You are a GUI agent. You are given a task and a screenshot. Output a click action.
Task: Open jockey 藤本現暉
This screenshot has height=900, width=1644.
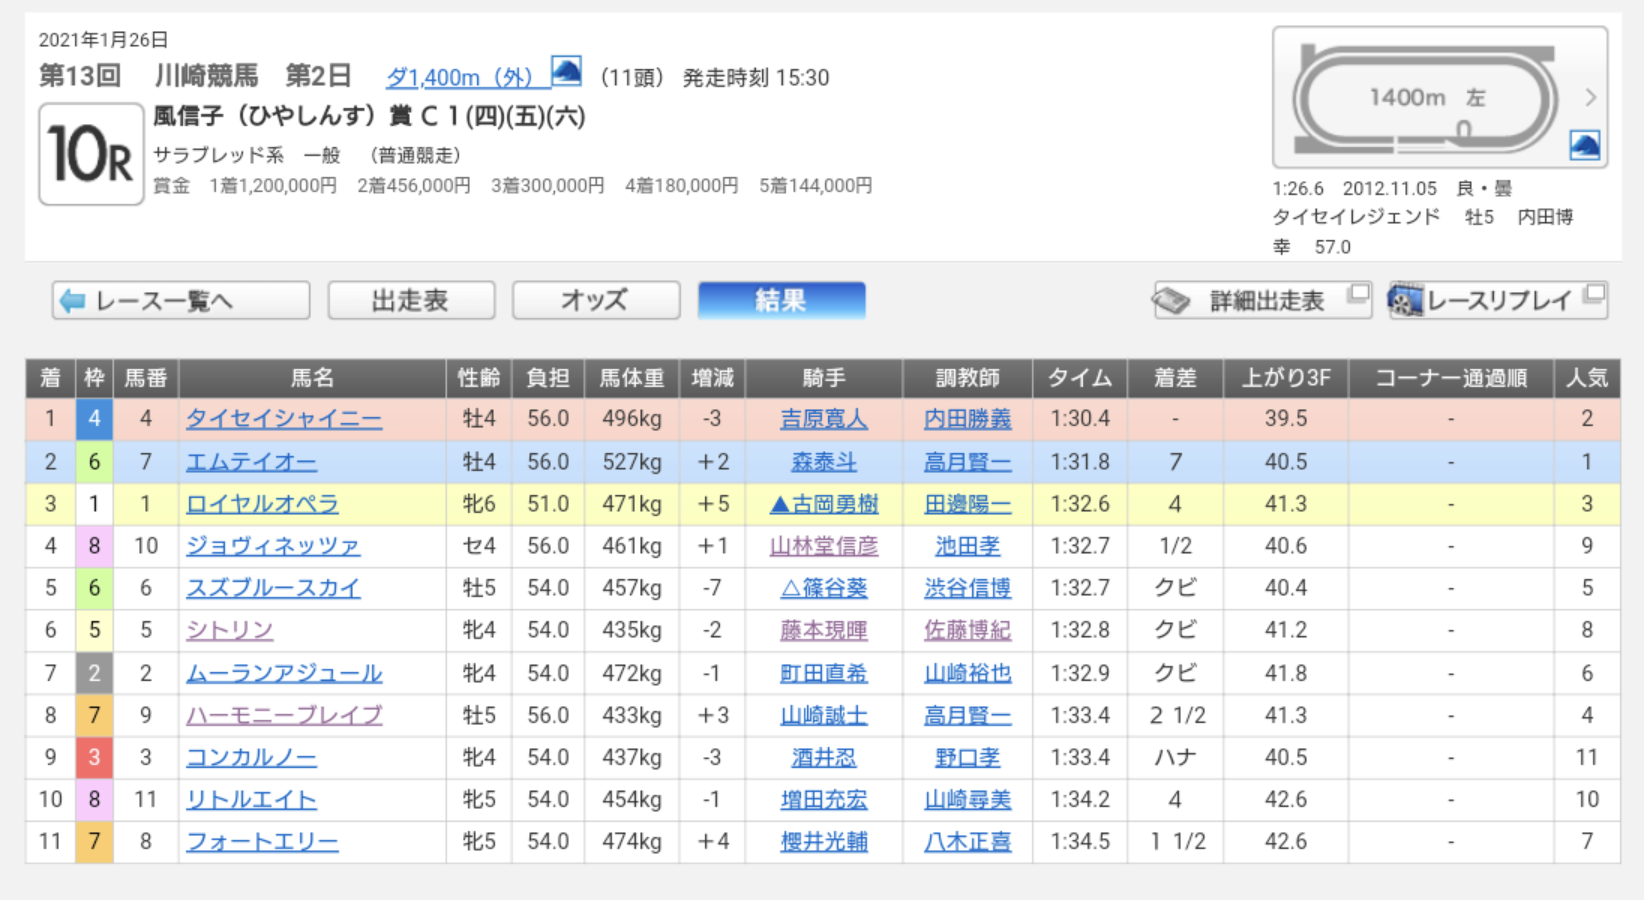[x=824, y=630]
